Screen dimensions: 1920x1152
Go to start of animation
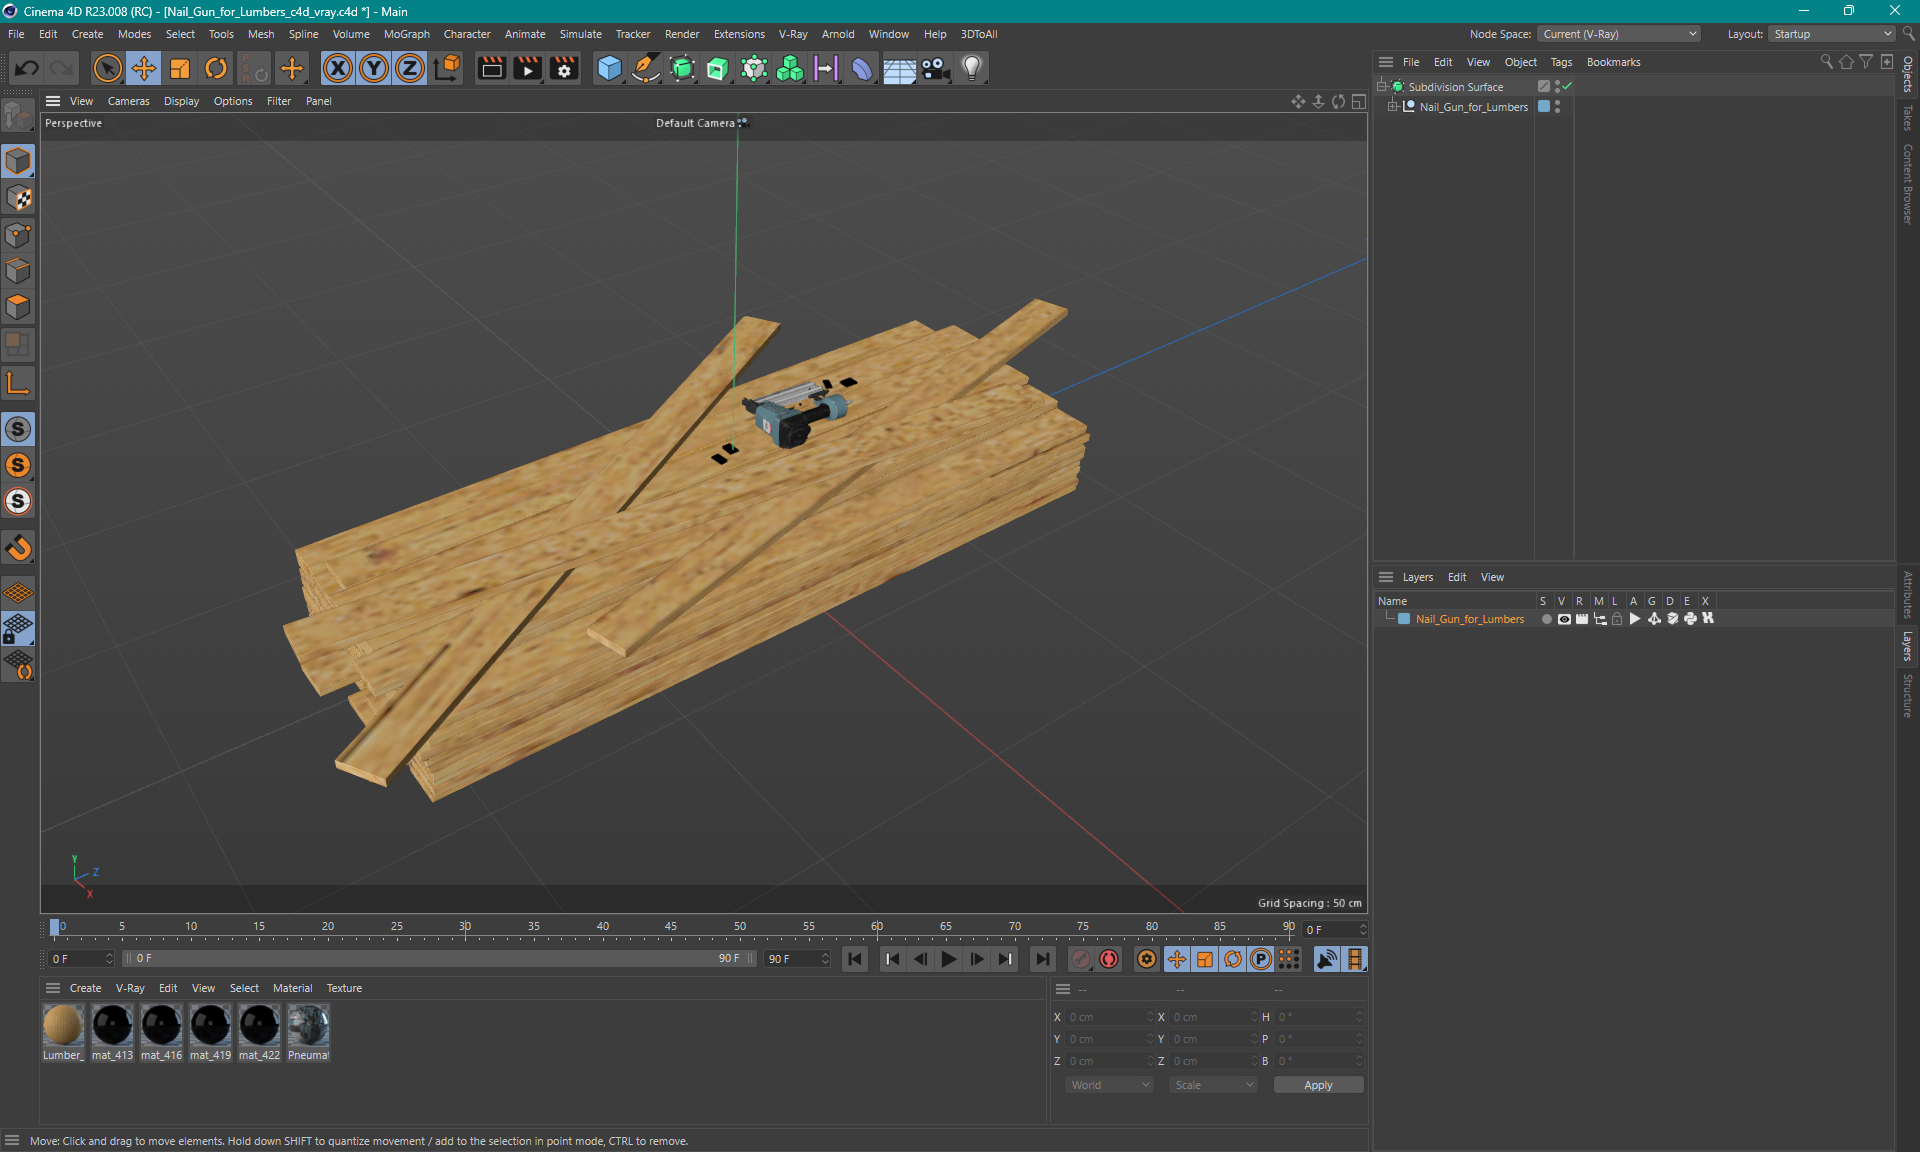coord(855,959)
